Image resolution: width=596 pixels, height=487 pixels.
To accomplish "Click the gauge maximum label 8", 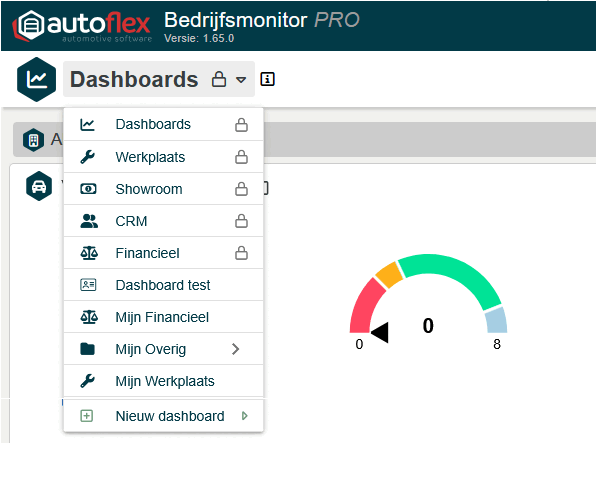I will click(497, 344).
